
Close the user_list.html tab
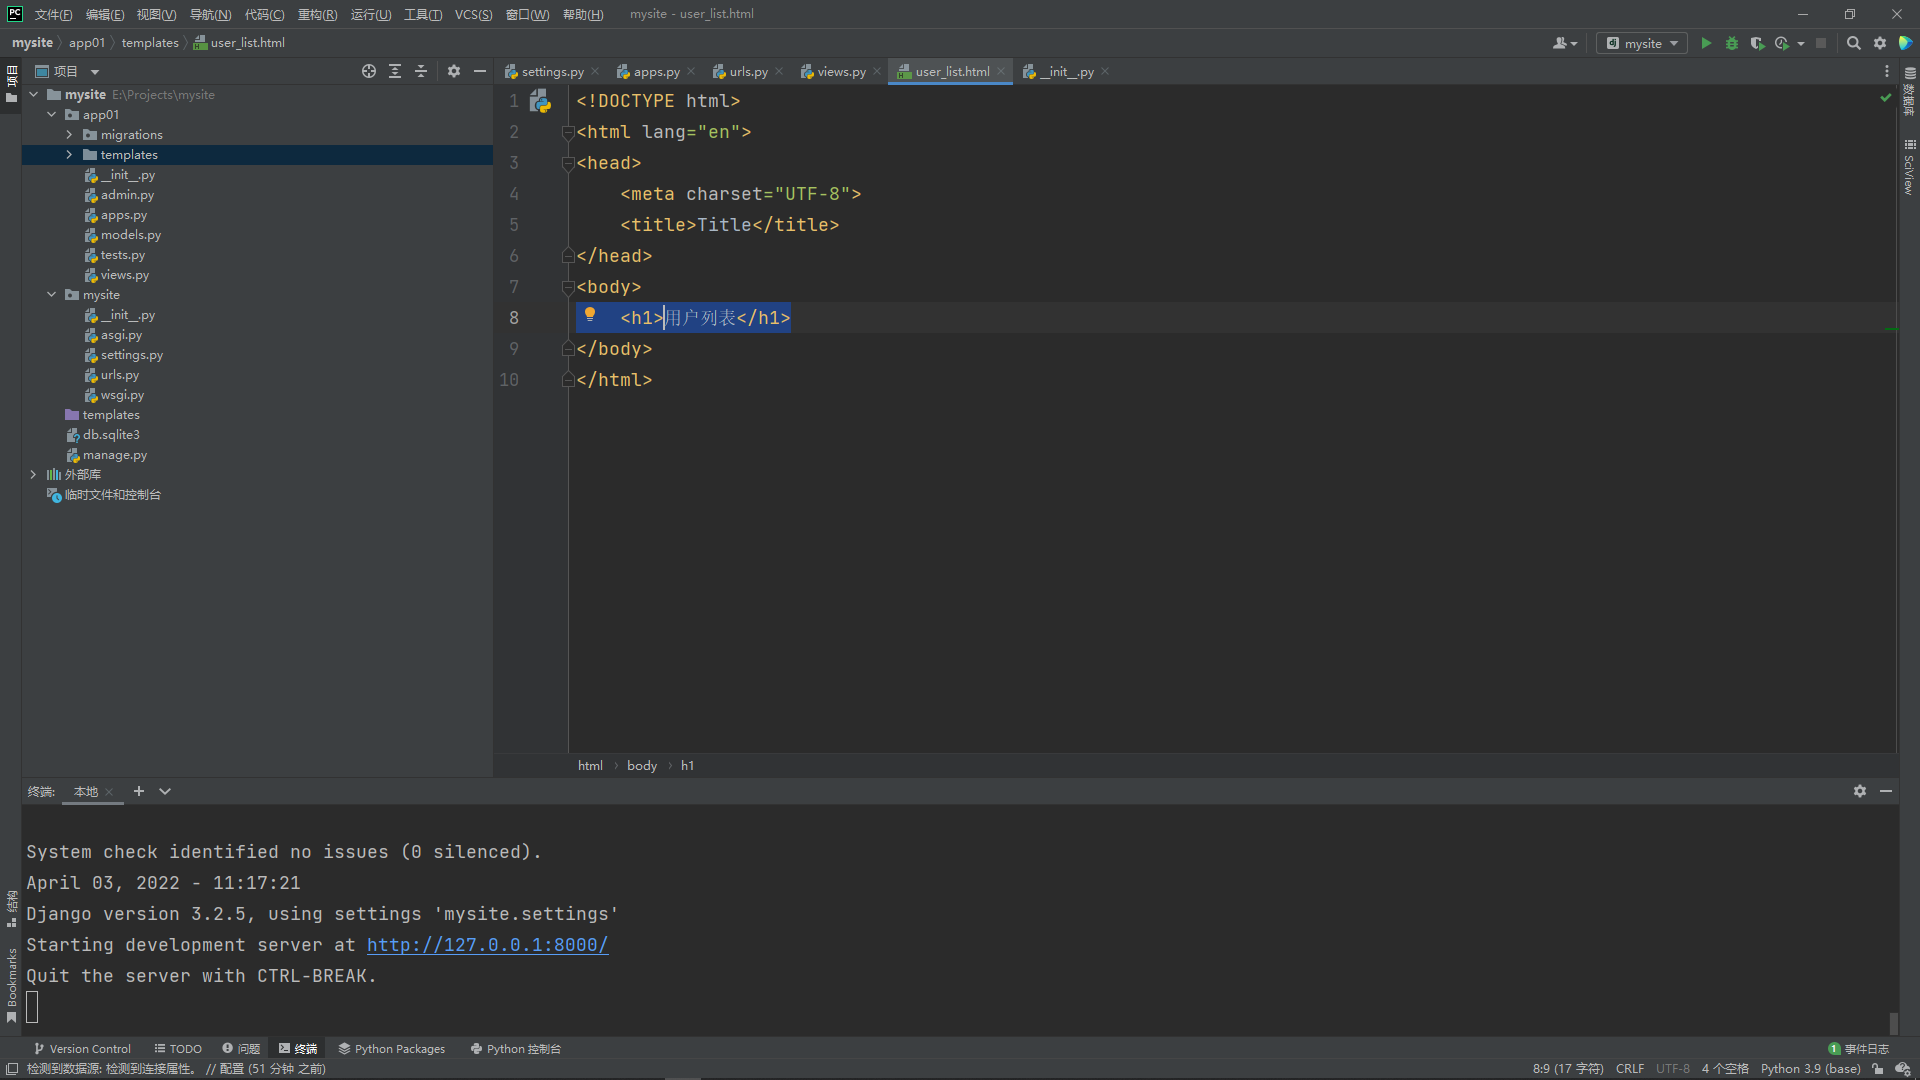pos(1001,71)
